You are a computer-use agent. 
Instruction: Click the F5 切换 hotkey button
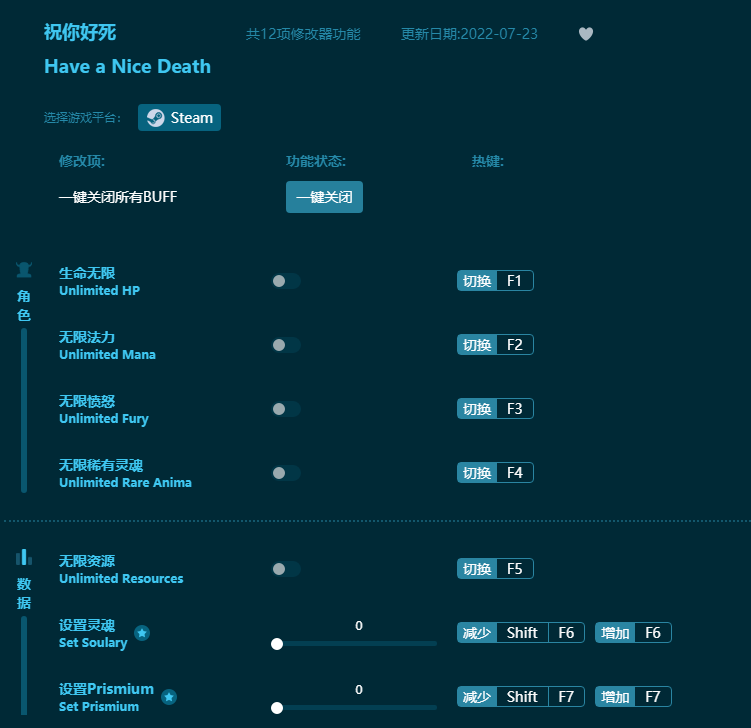tap(495, 569)
